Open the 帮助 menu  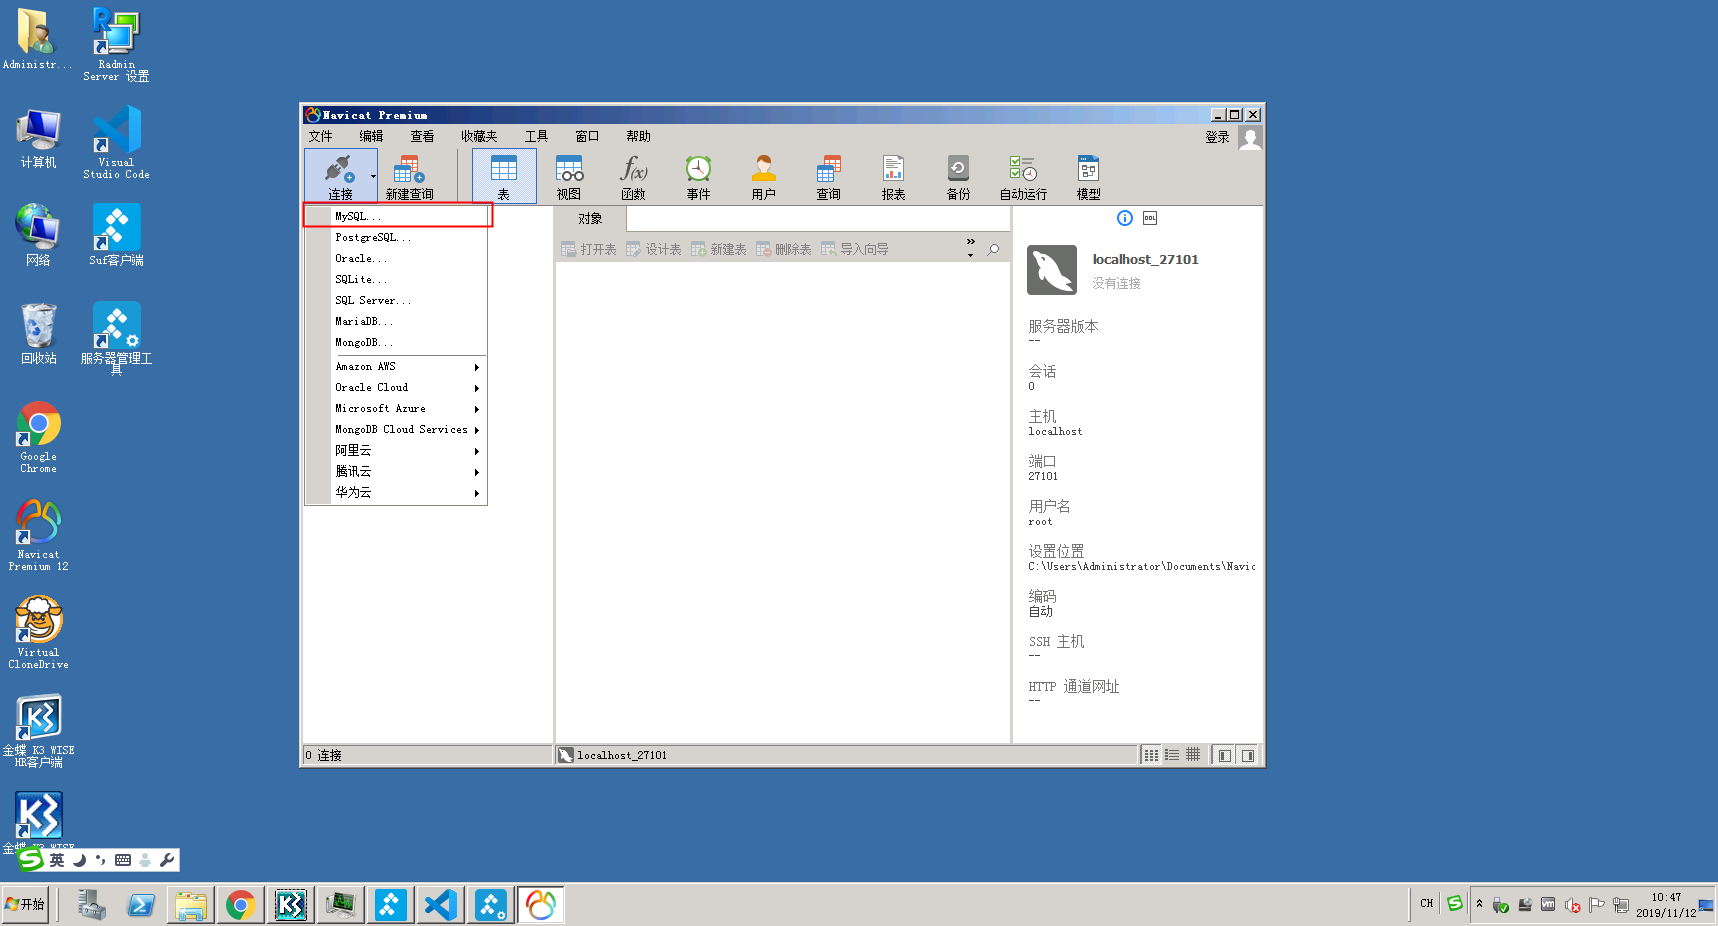639,137
